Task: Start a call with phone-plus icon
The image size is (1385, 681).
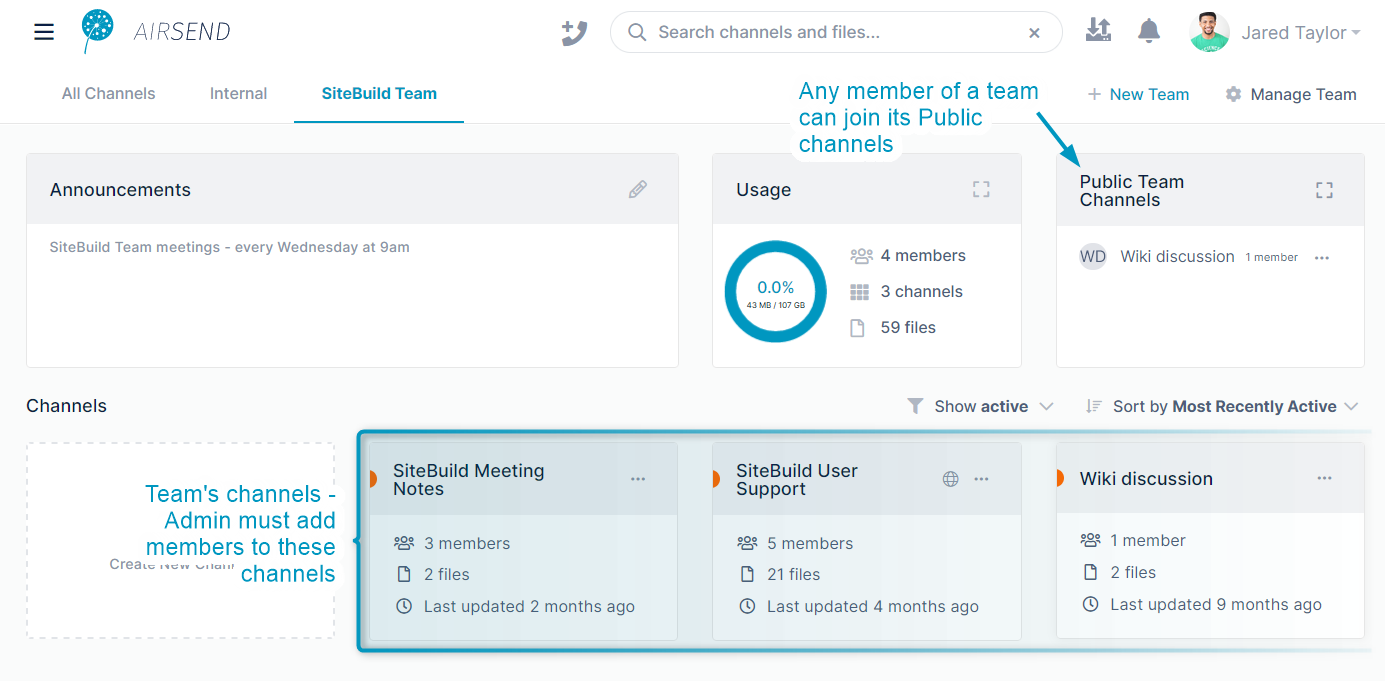Action: click(x=574, y=33)
